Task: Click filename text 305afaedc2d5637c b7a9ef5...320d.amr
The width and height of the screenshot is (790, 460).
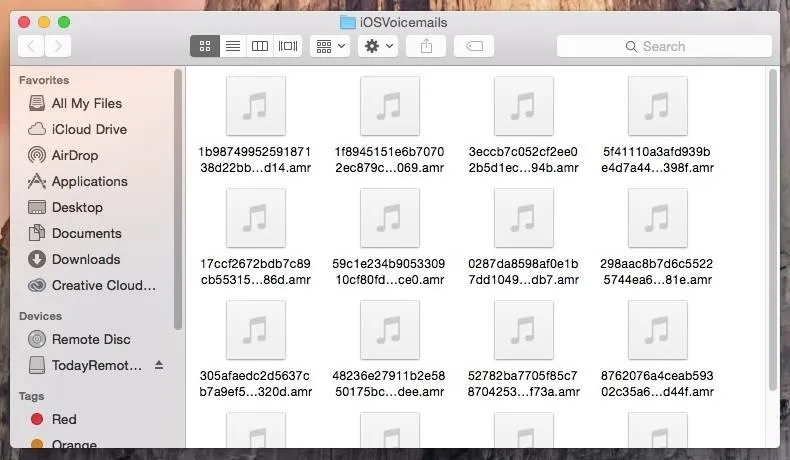Action: click(x=255, y=384)
